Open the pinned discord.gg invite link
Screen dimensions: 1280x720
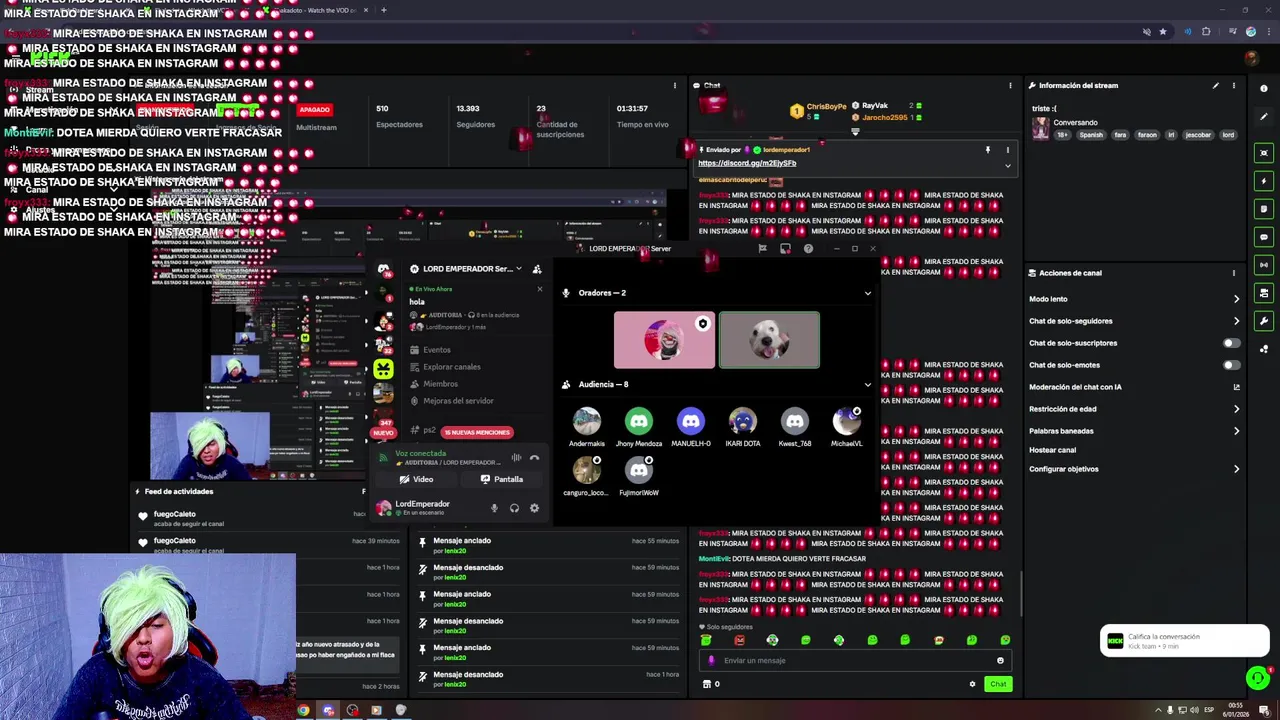[747, 163]
